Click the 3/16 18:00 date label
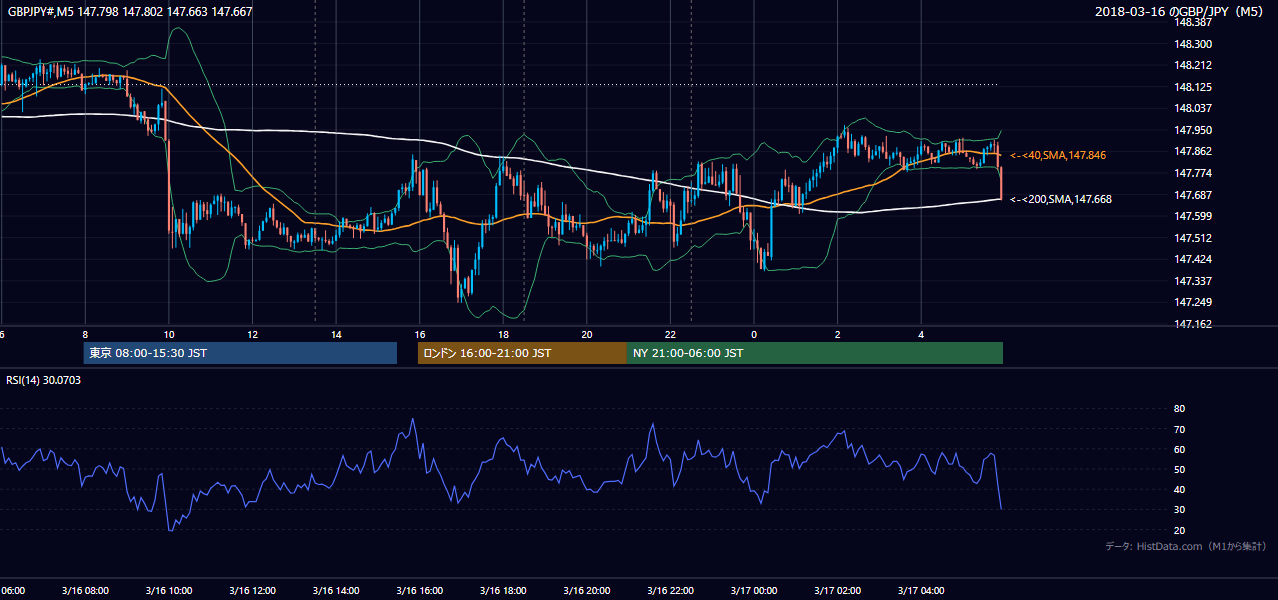 pos(504,590)
